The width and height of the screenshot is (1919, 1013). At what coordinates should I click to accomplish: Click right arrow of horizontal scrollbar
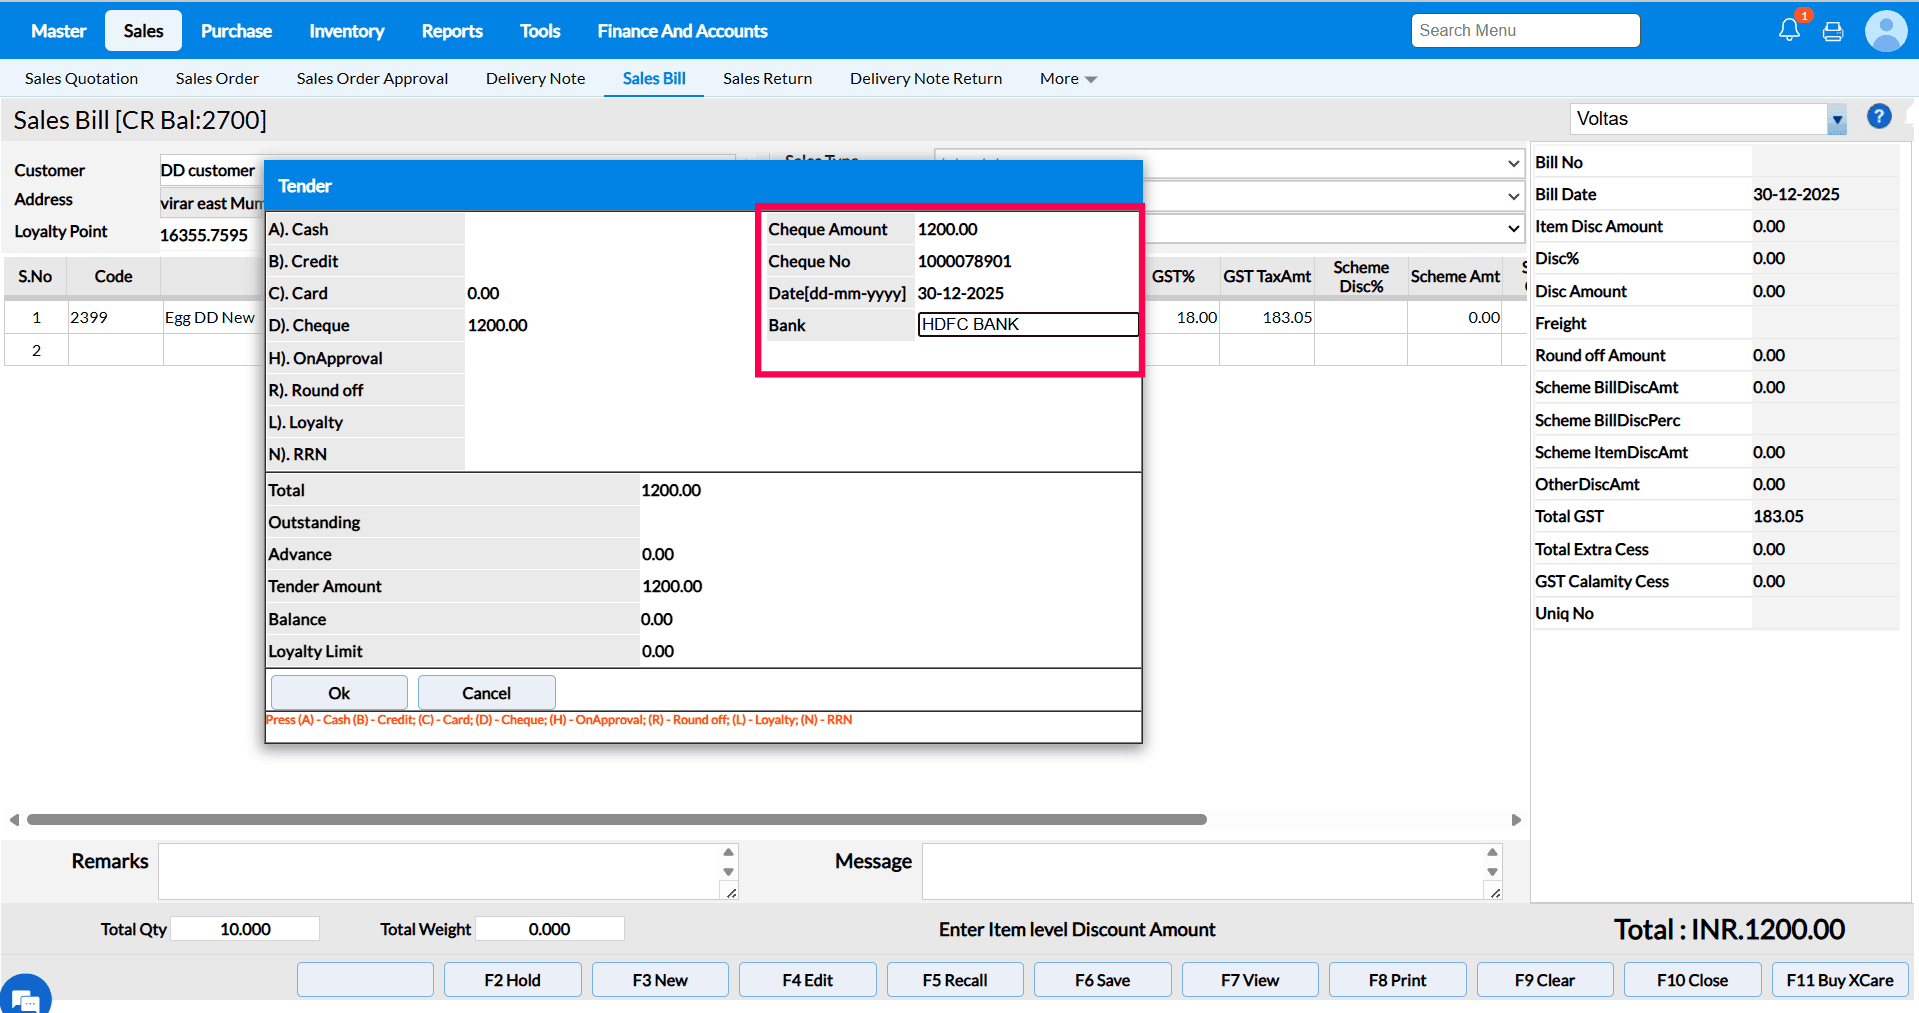point(1516,820)
